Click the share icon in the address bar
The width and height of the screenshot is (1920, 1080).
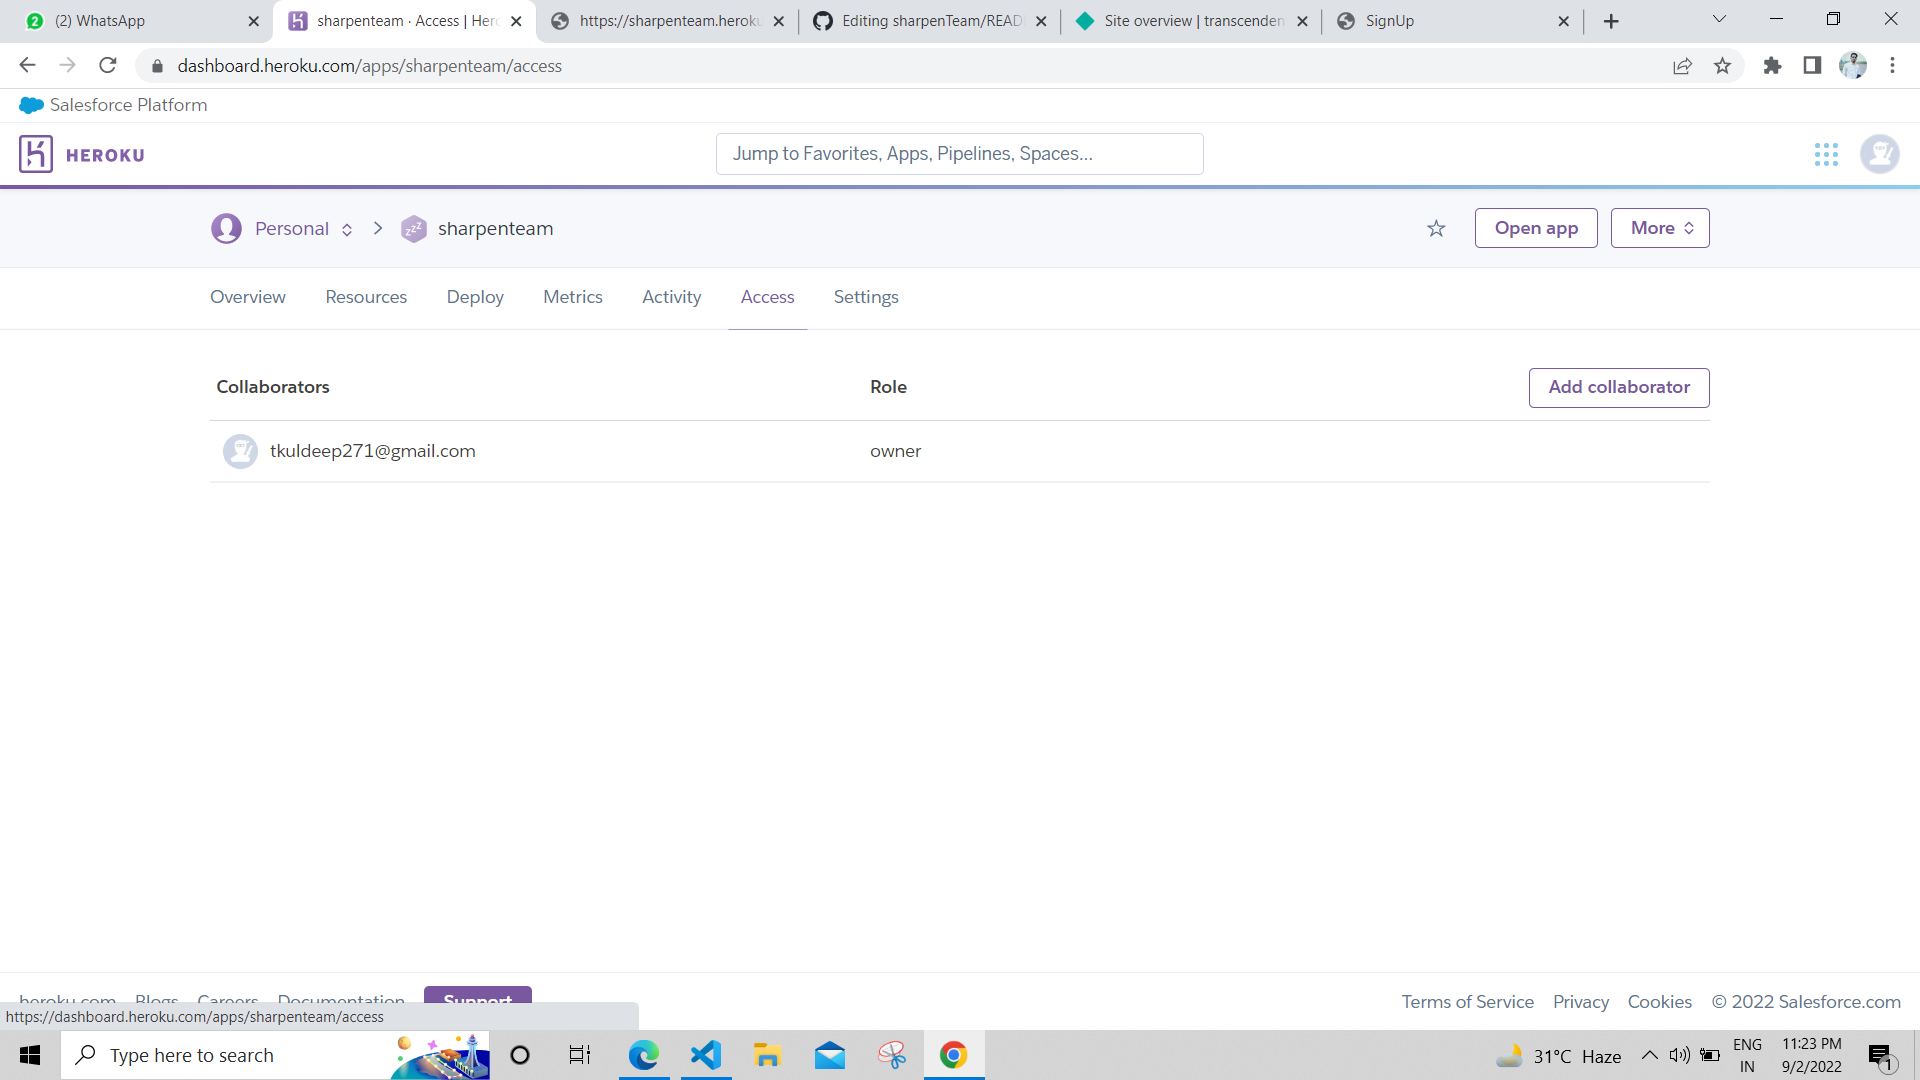(1683, 65)
